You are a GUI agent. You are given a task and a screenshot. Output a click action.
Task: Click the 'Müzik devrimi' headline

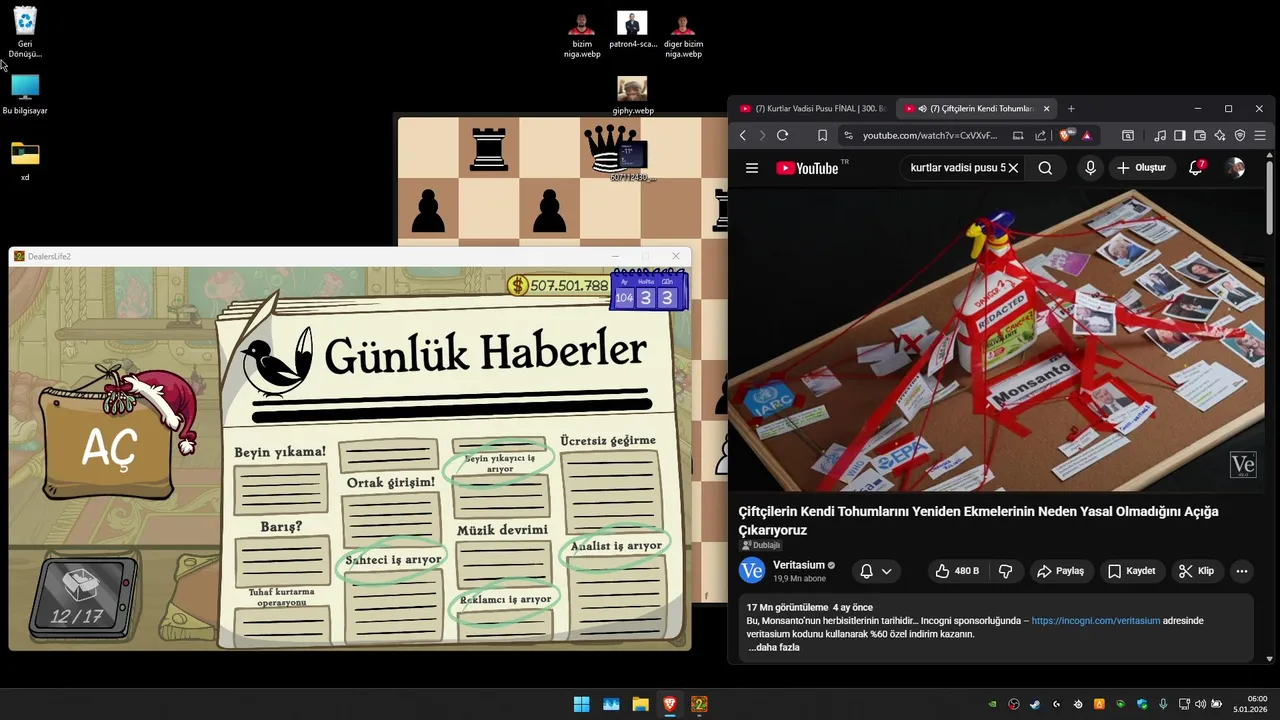click(502, 530)
